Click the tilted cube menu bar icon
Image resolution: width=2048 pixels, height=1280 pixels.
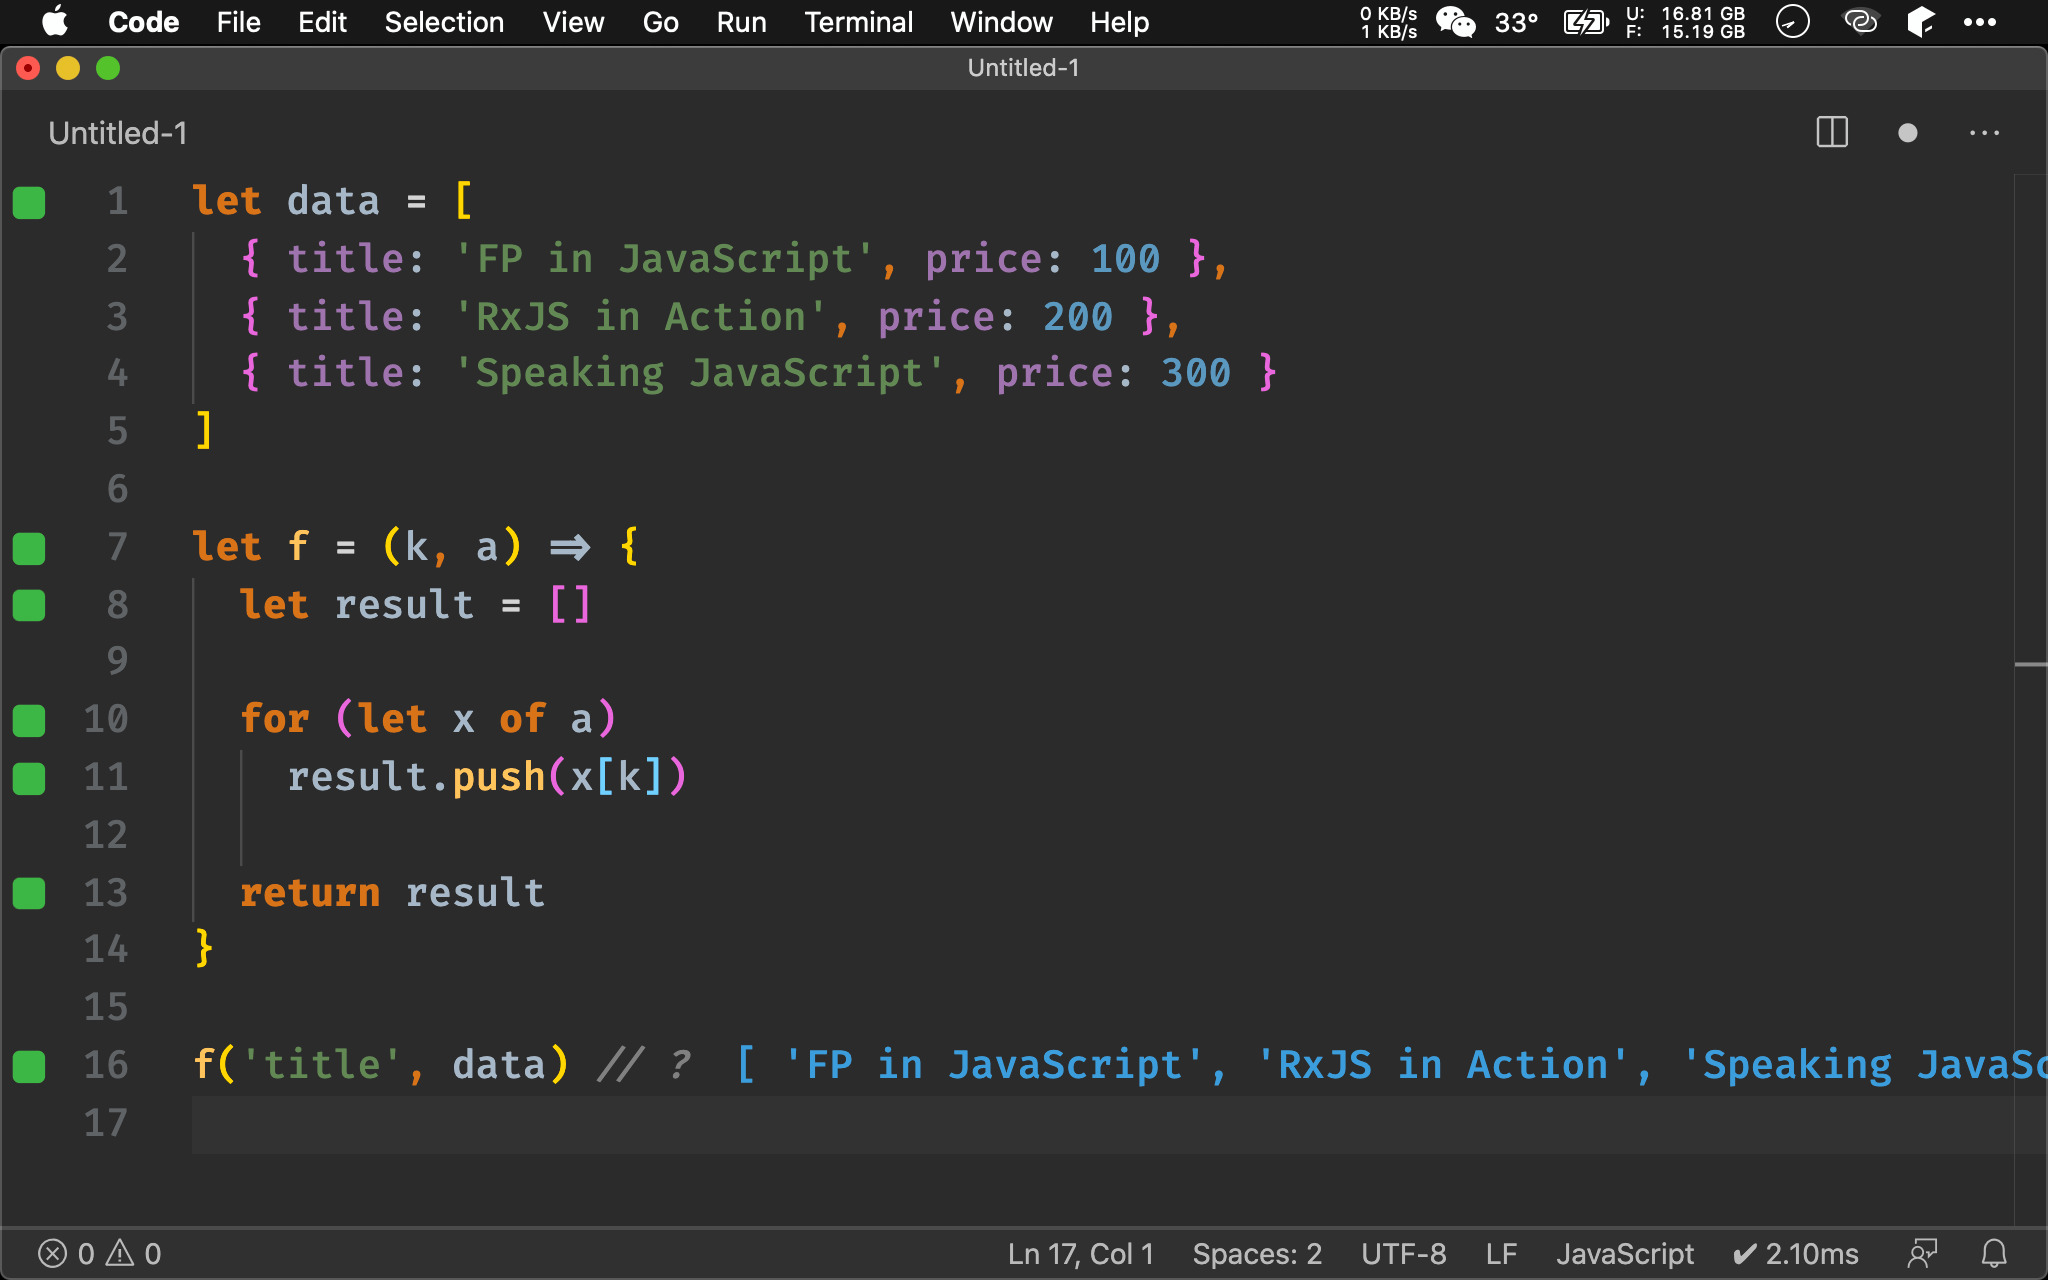[1920, 22]
